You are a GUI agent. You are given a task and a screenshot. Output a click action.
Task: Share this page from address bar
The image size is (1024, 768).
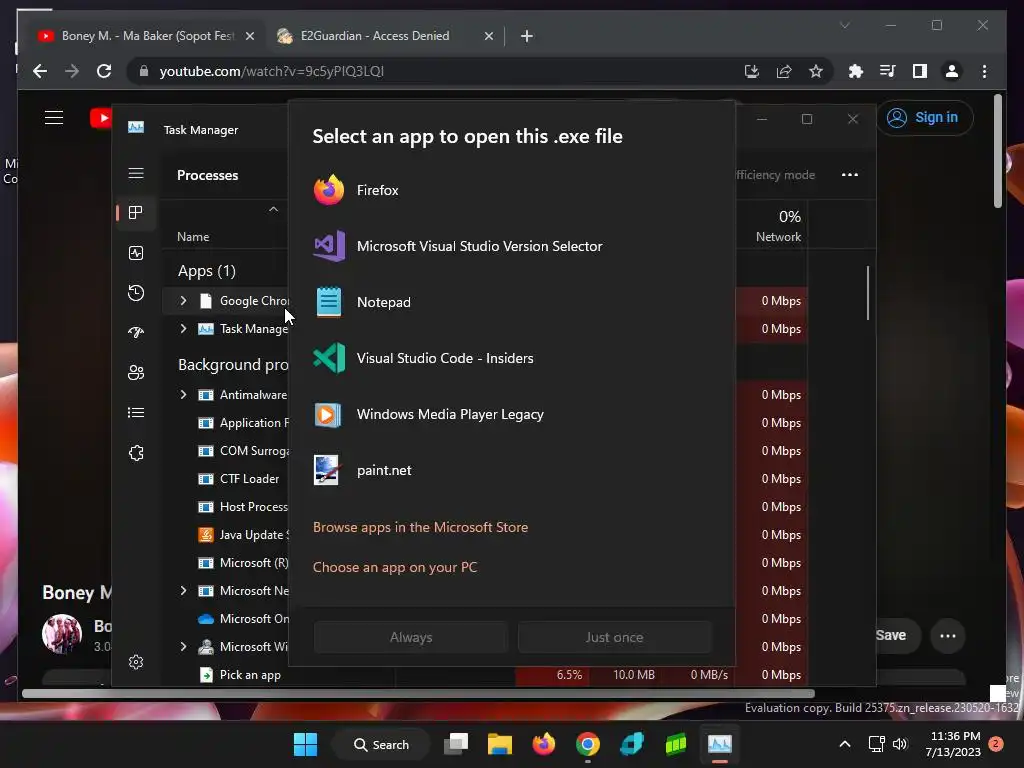click(x=784, y=71)
